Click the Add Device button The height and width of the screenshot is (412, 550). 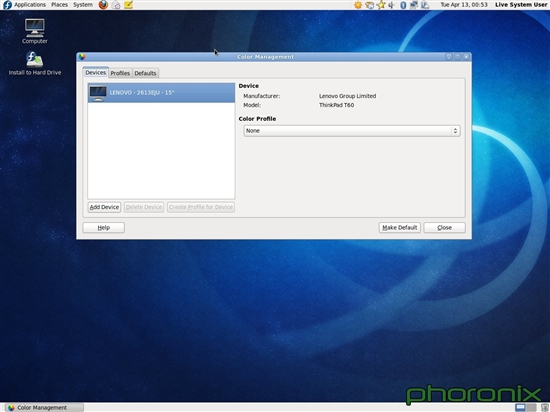[104, 207]
